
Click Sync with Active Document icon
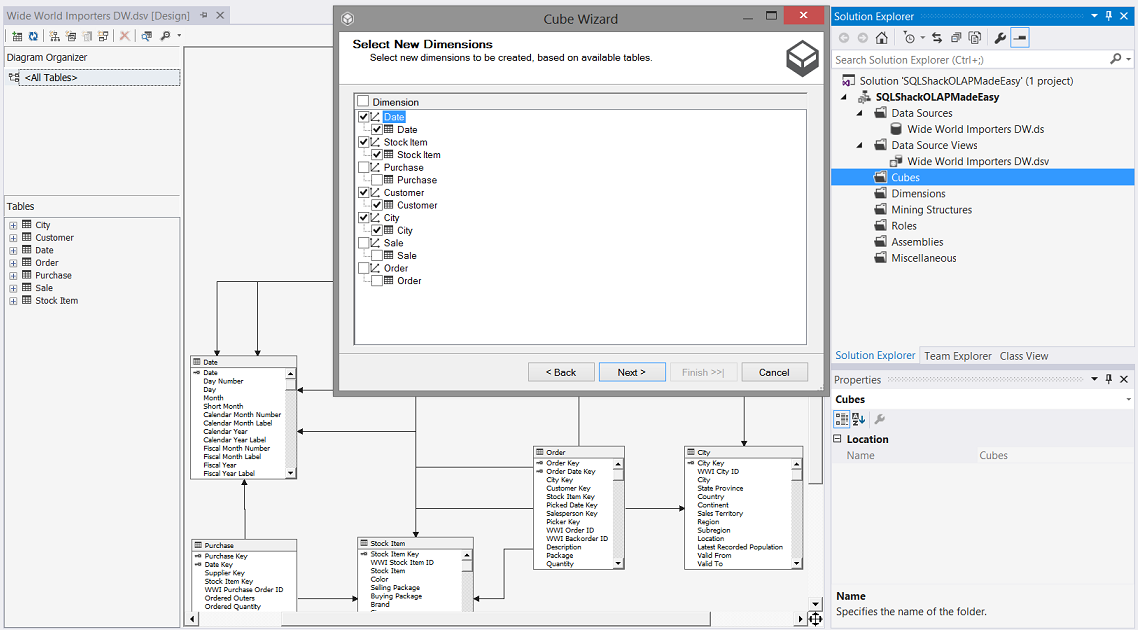click(936, 38)
